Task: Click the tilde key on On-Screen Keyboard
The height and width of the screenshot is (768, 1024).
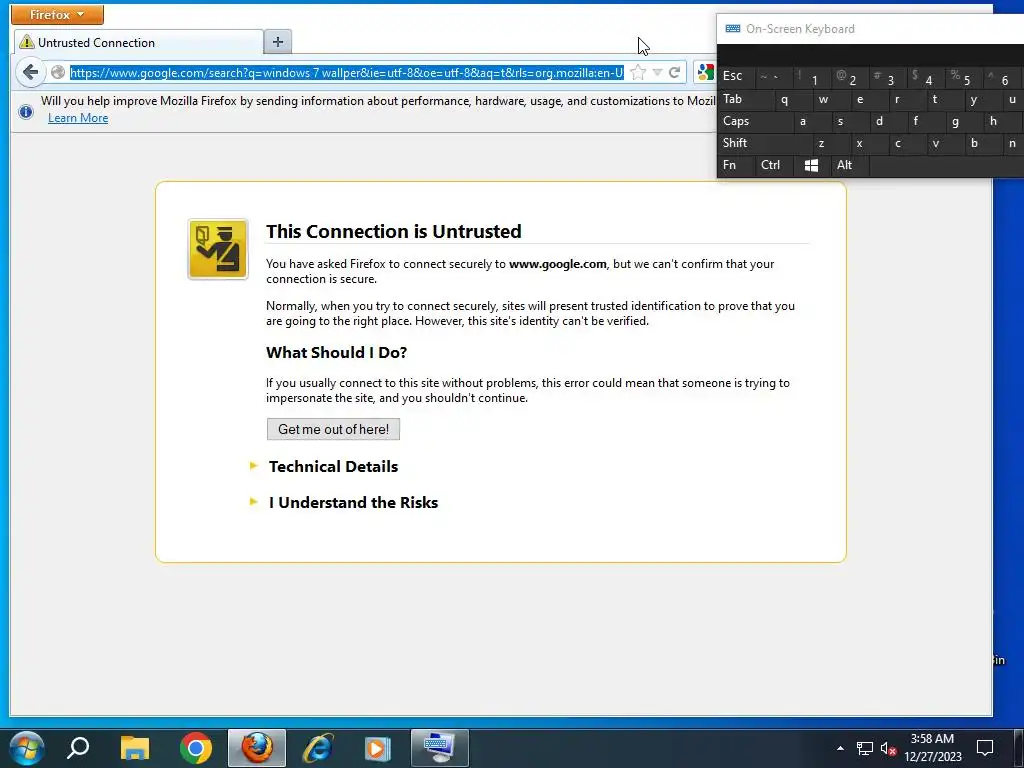Action: click(x=775, y=78)
